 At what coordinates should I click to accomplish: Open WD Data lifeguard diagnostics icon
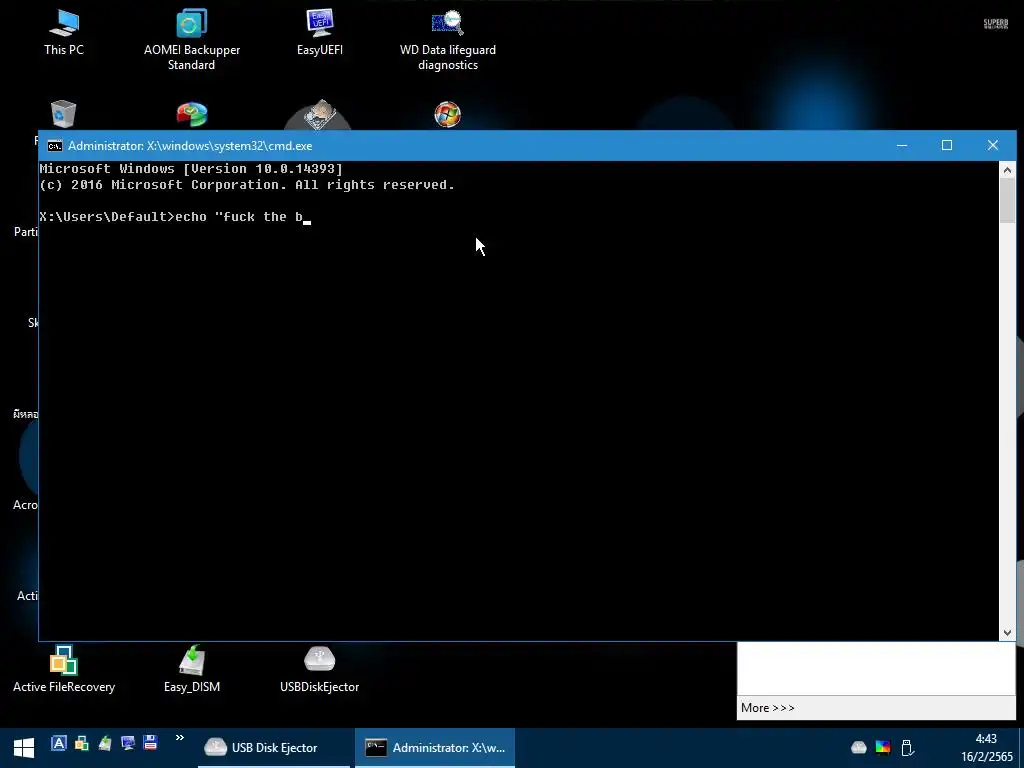[447, 39]
